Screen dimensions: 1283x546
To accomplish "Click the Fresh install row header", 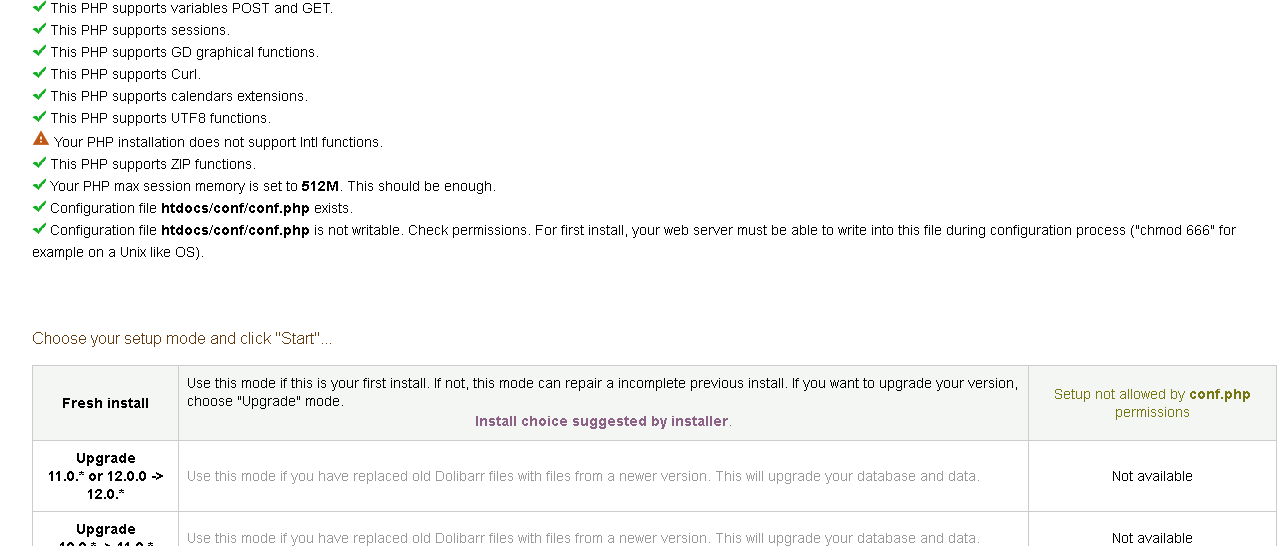I will [105, 403].
